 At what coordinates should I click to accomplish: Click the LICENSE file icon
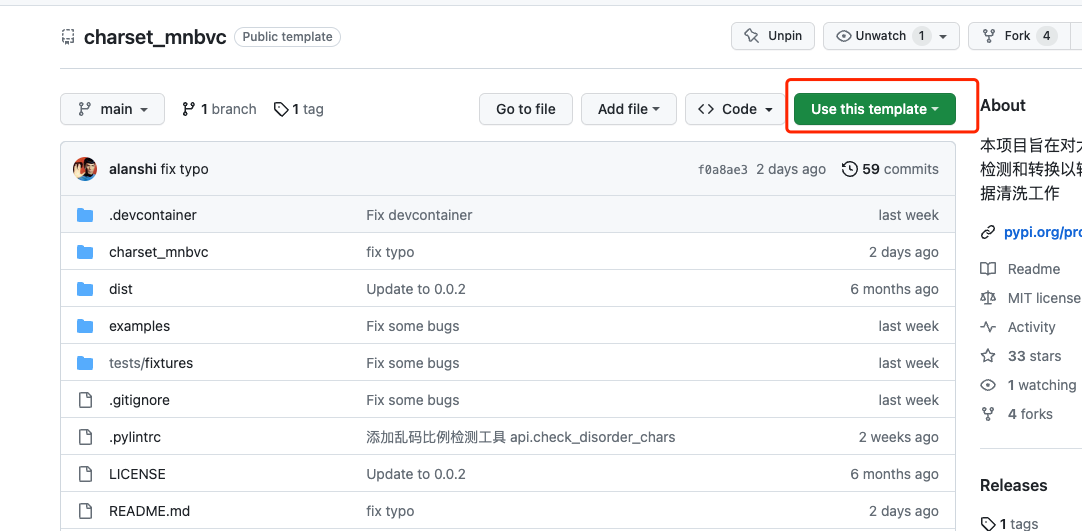click(x=85, y=474)
